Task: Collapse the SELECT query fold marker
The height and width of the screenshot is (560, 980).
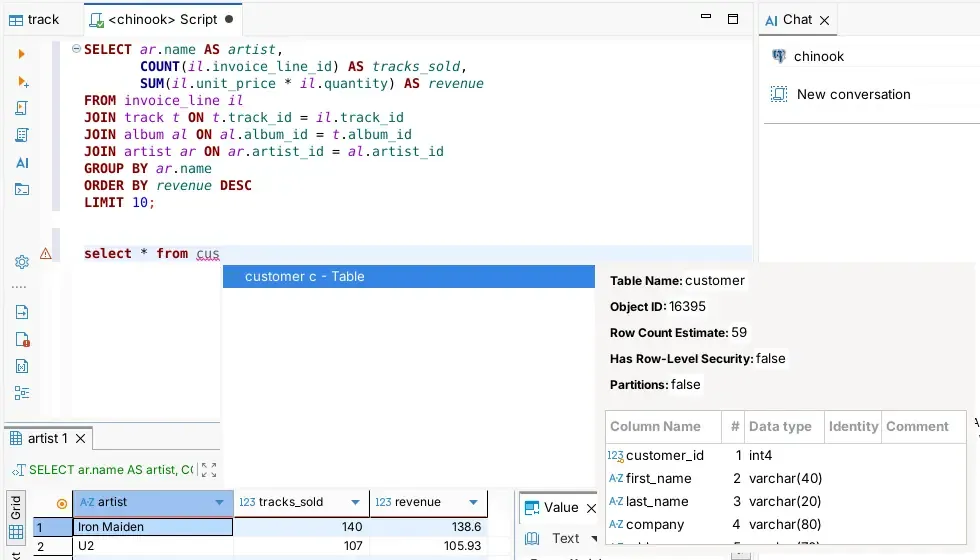Action: (x=76, y=49)
